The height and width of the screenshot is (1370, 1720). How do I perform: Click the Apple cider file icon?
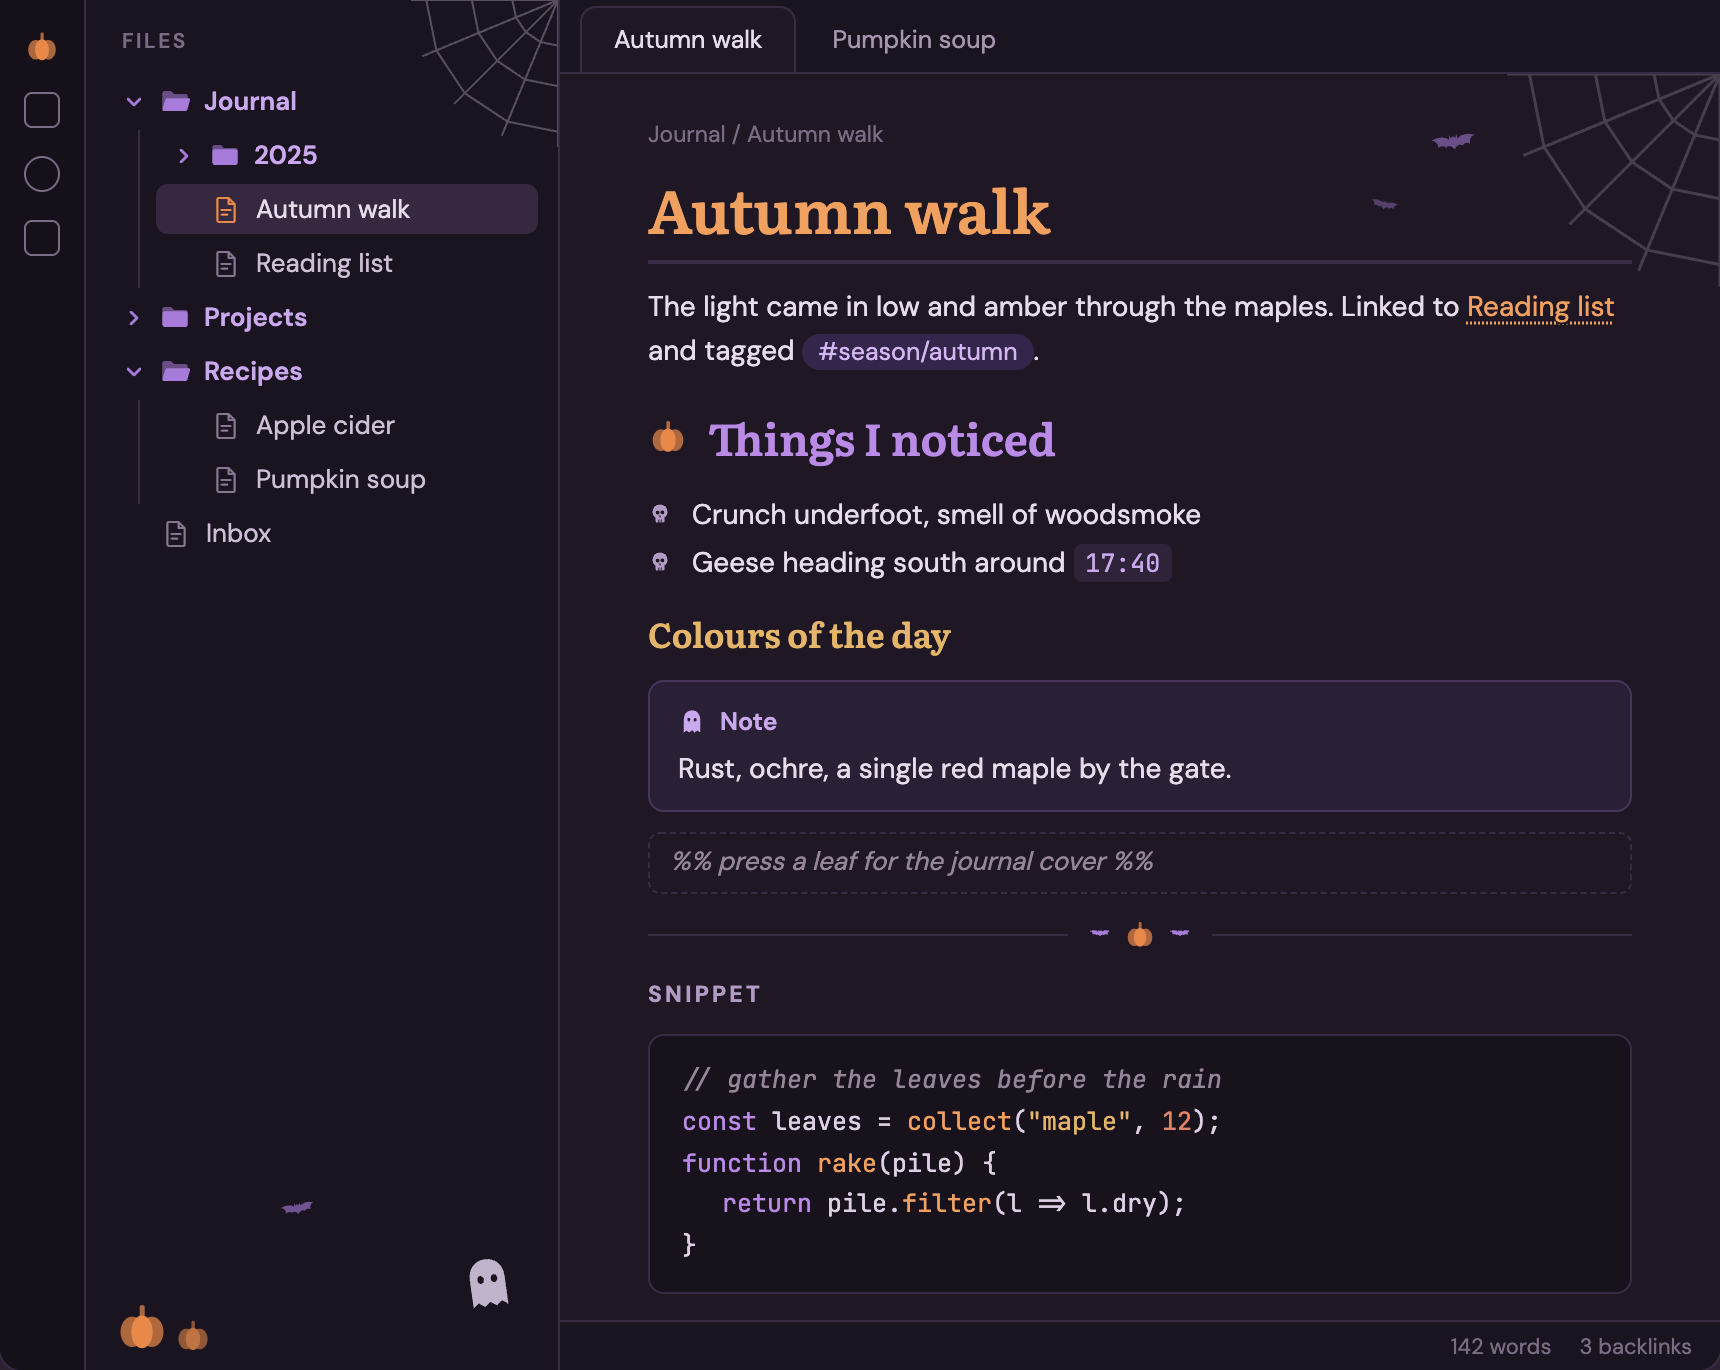pos(226,425)
